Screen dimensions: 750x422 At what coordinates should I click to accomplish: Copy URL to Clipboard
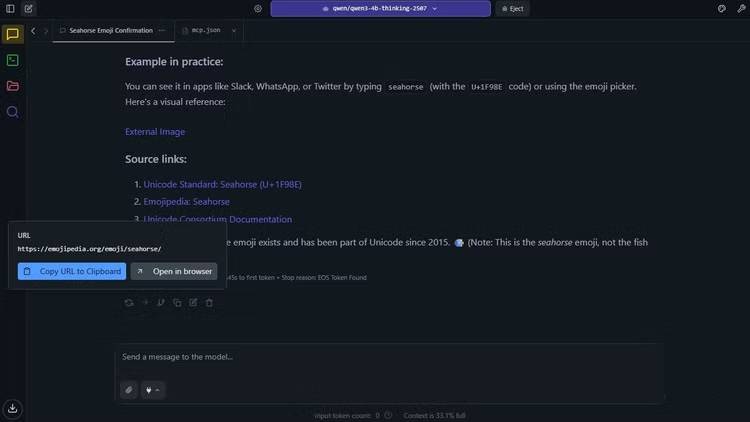[x=72, y=271]
